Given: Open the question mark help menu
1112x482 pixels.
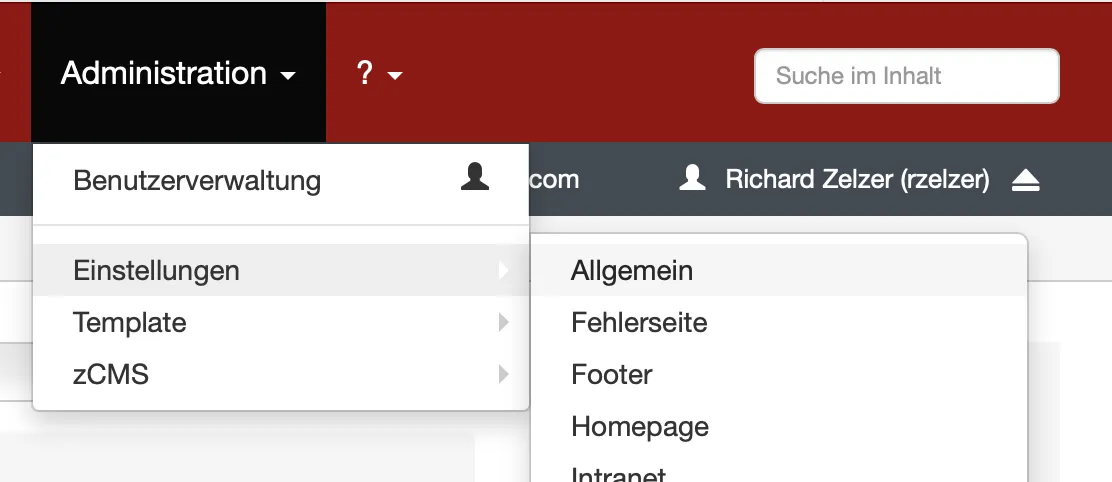Looking at the screenshot, I should [x=365, y=73].
